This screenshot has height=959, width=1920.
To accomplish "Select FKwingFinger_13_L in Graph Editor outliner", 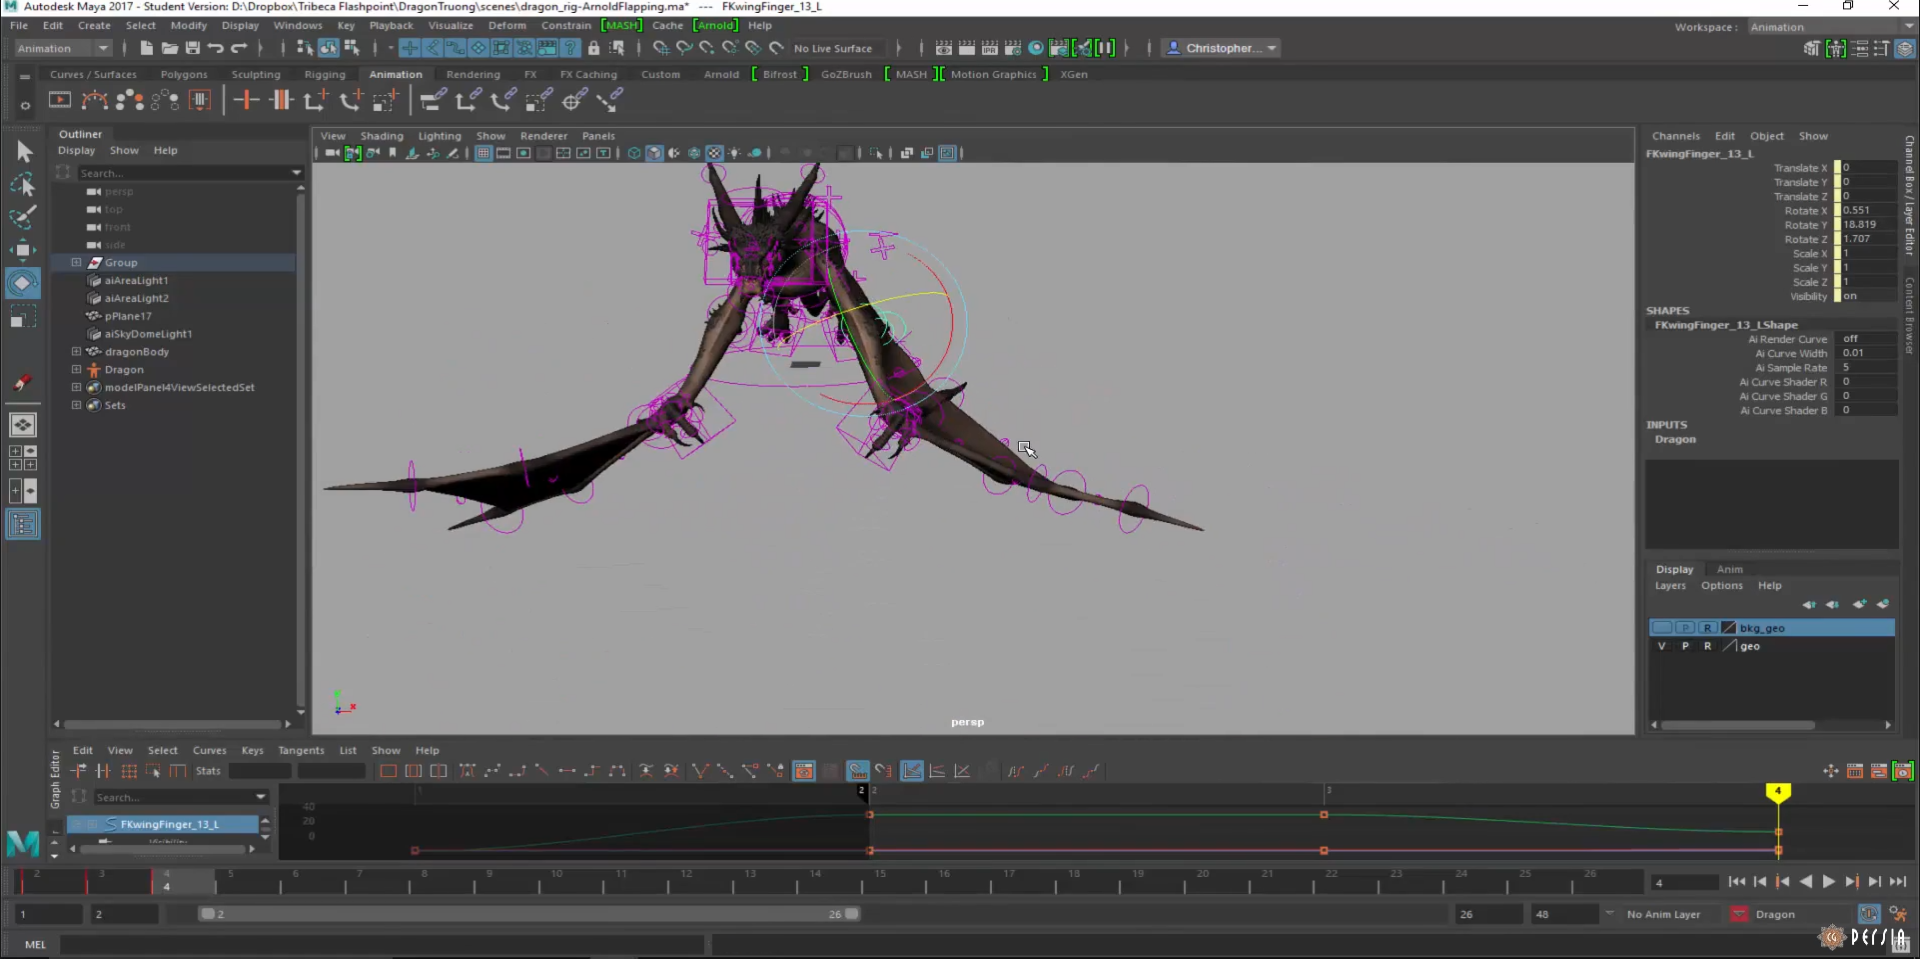I will click(x=163, y=824).
